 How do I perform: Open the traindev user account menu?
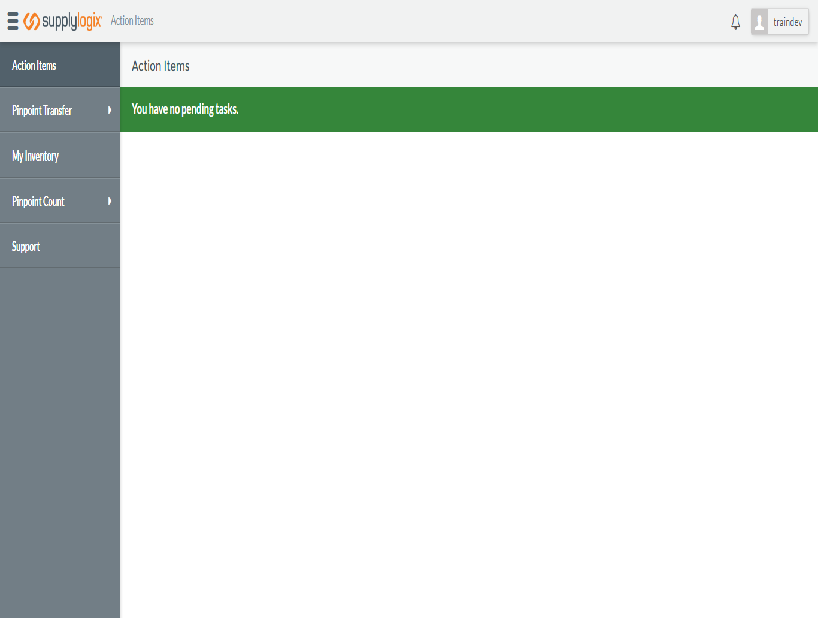pos(787,22)
